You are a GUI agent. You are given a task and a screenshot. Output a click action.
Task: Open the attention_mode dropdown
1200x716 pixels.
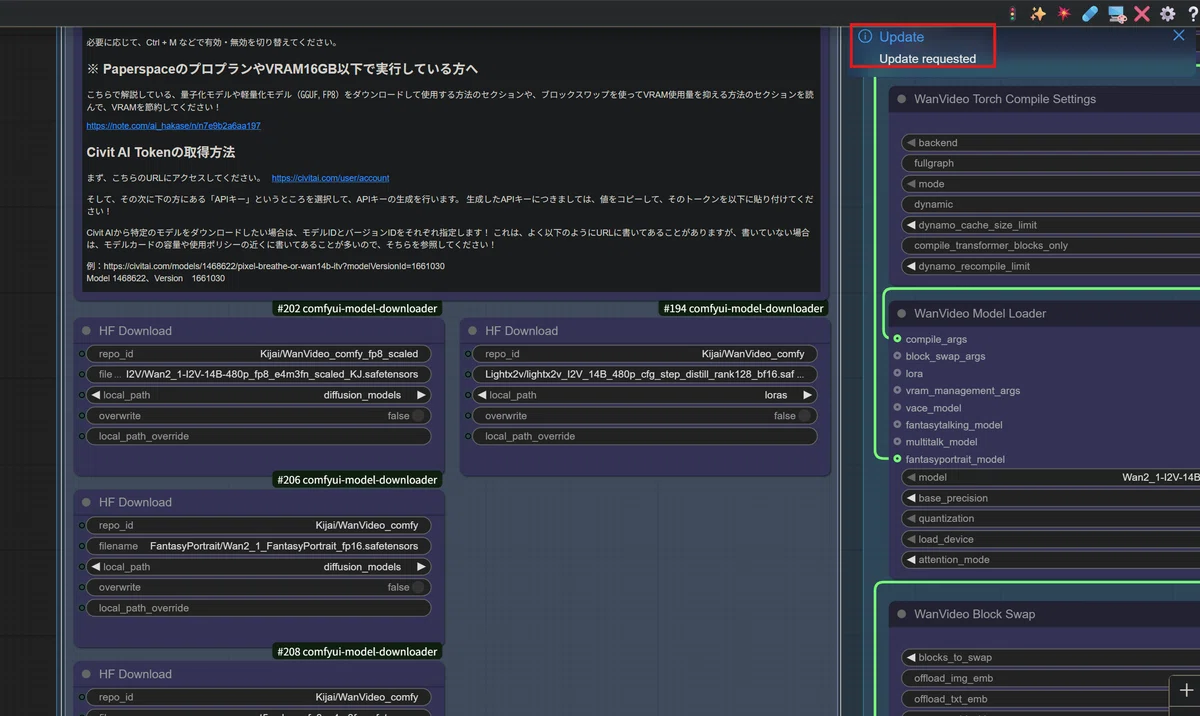1050,560
